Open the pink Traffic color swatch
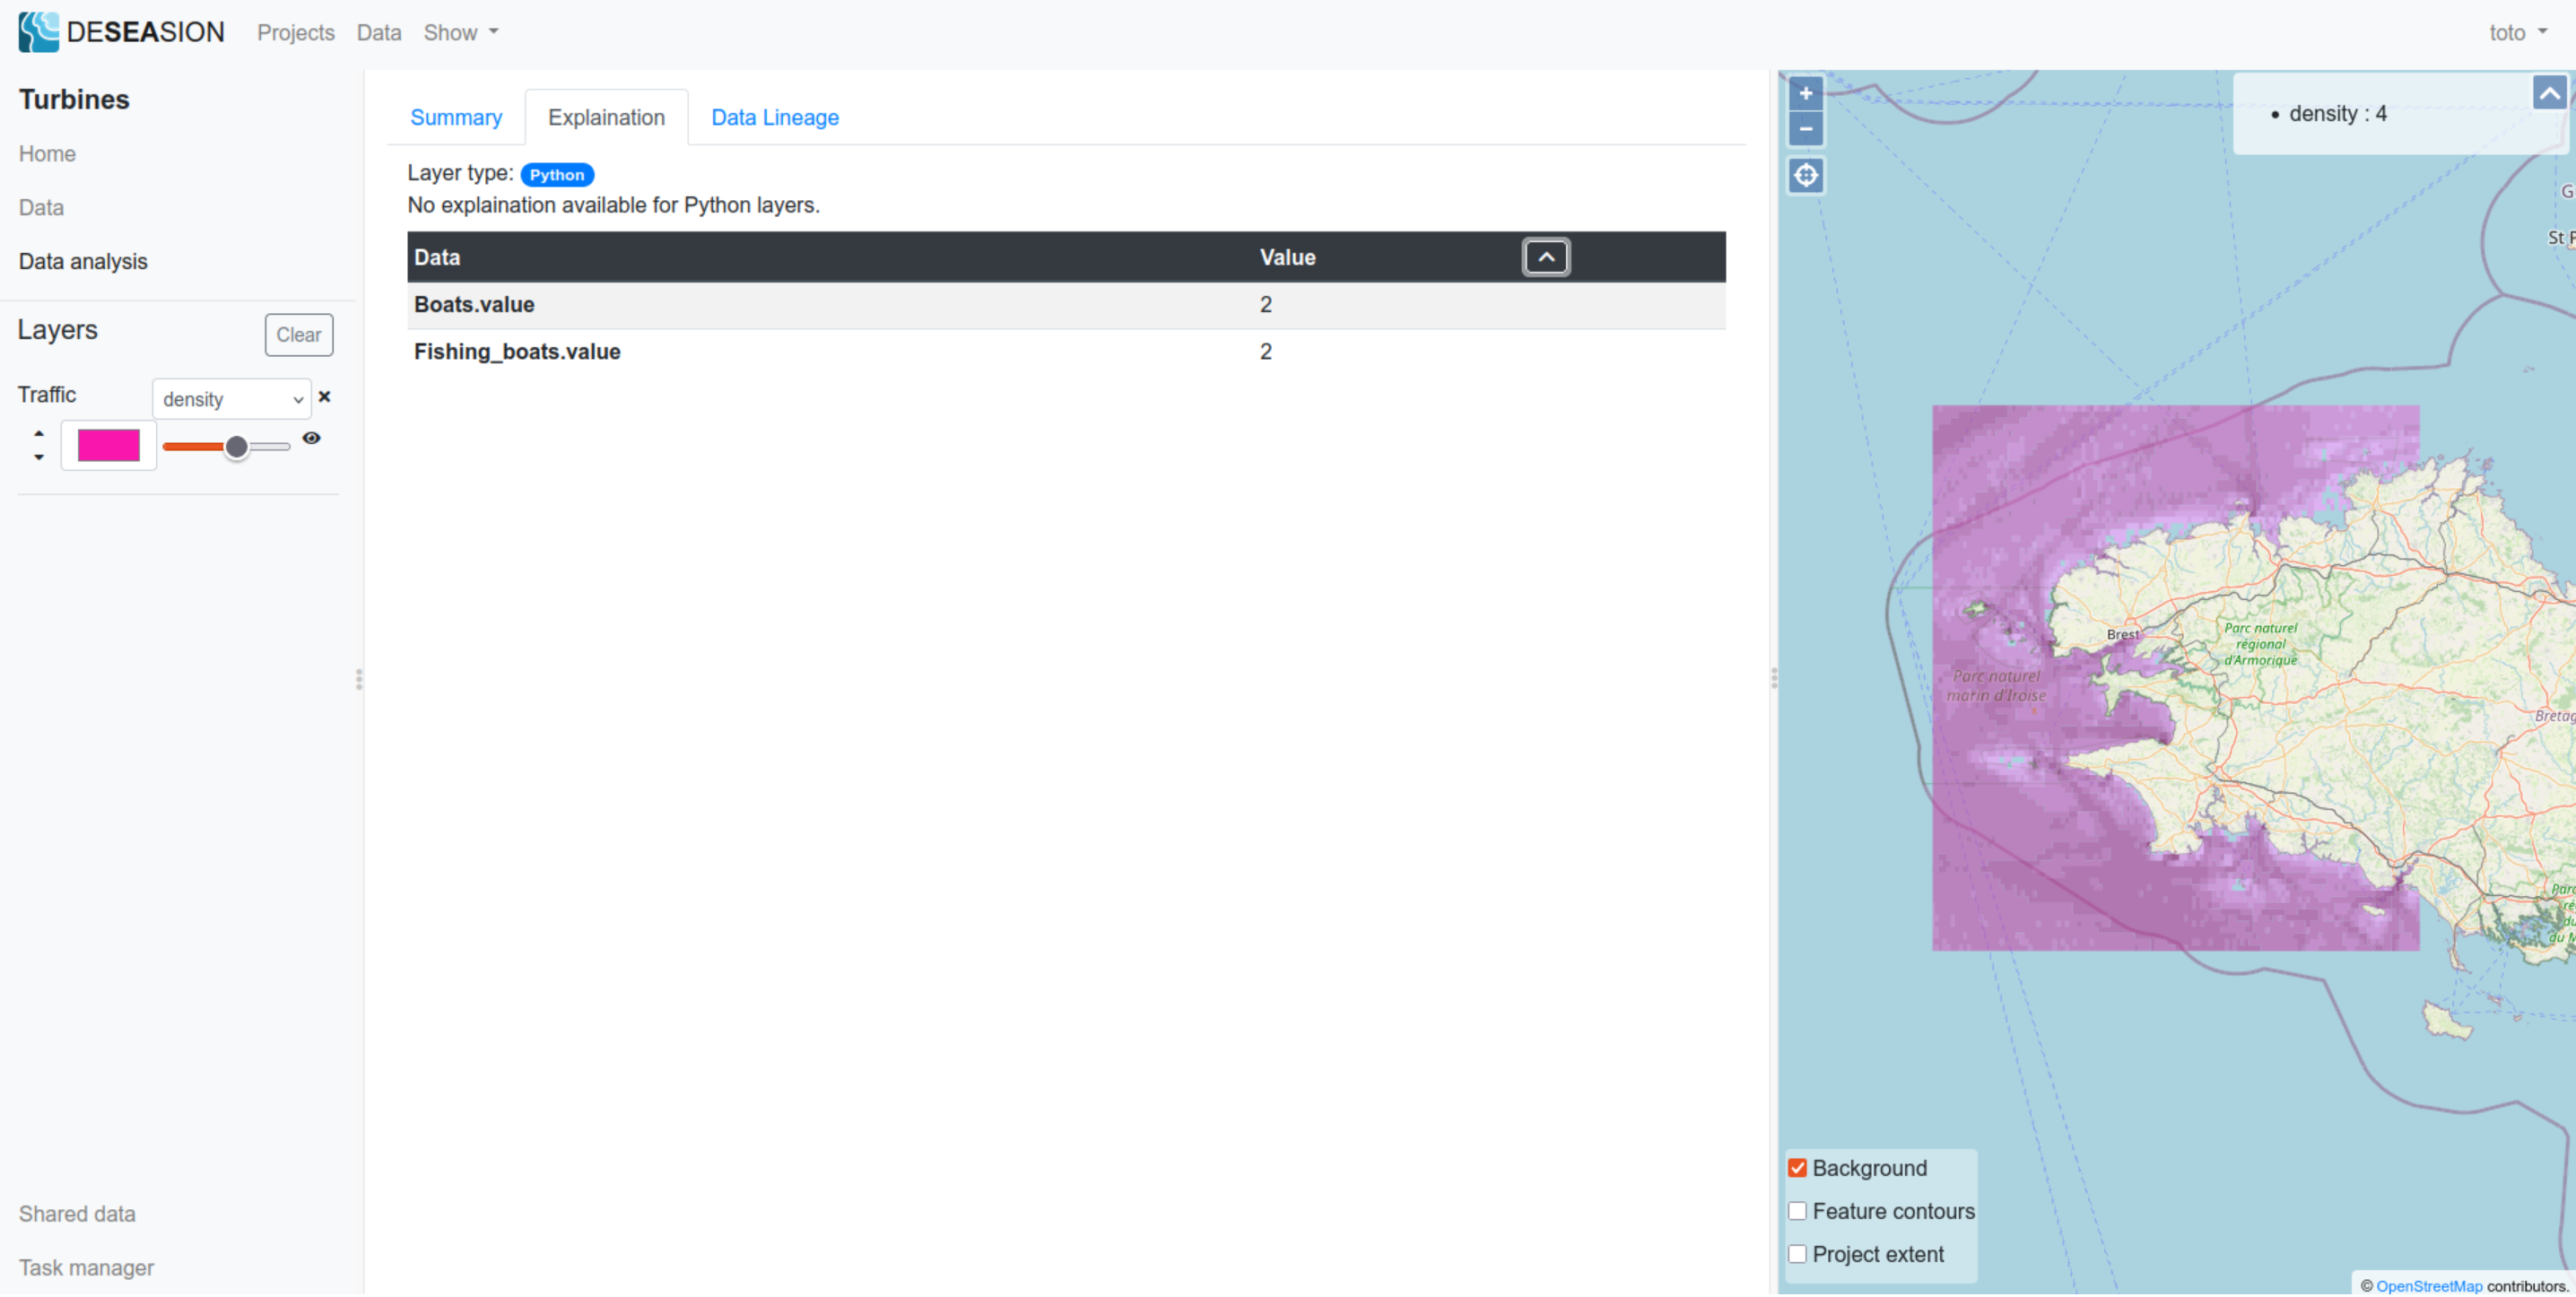Screen dimensions: 2576x1297 [108, 445]
